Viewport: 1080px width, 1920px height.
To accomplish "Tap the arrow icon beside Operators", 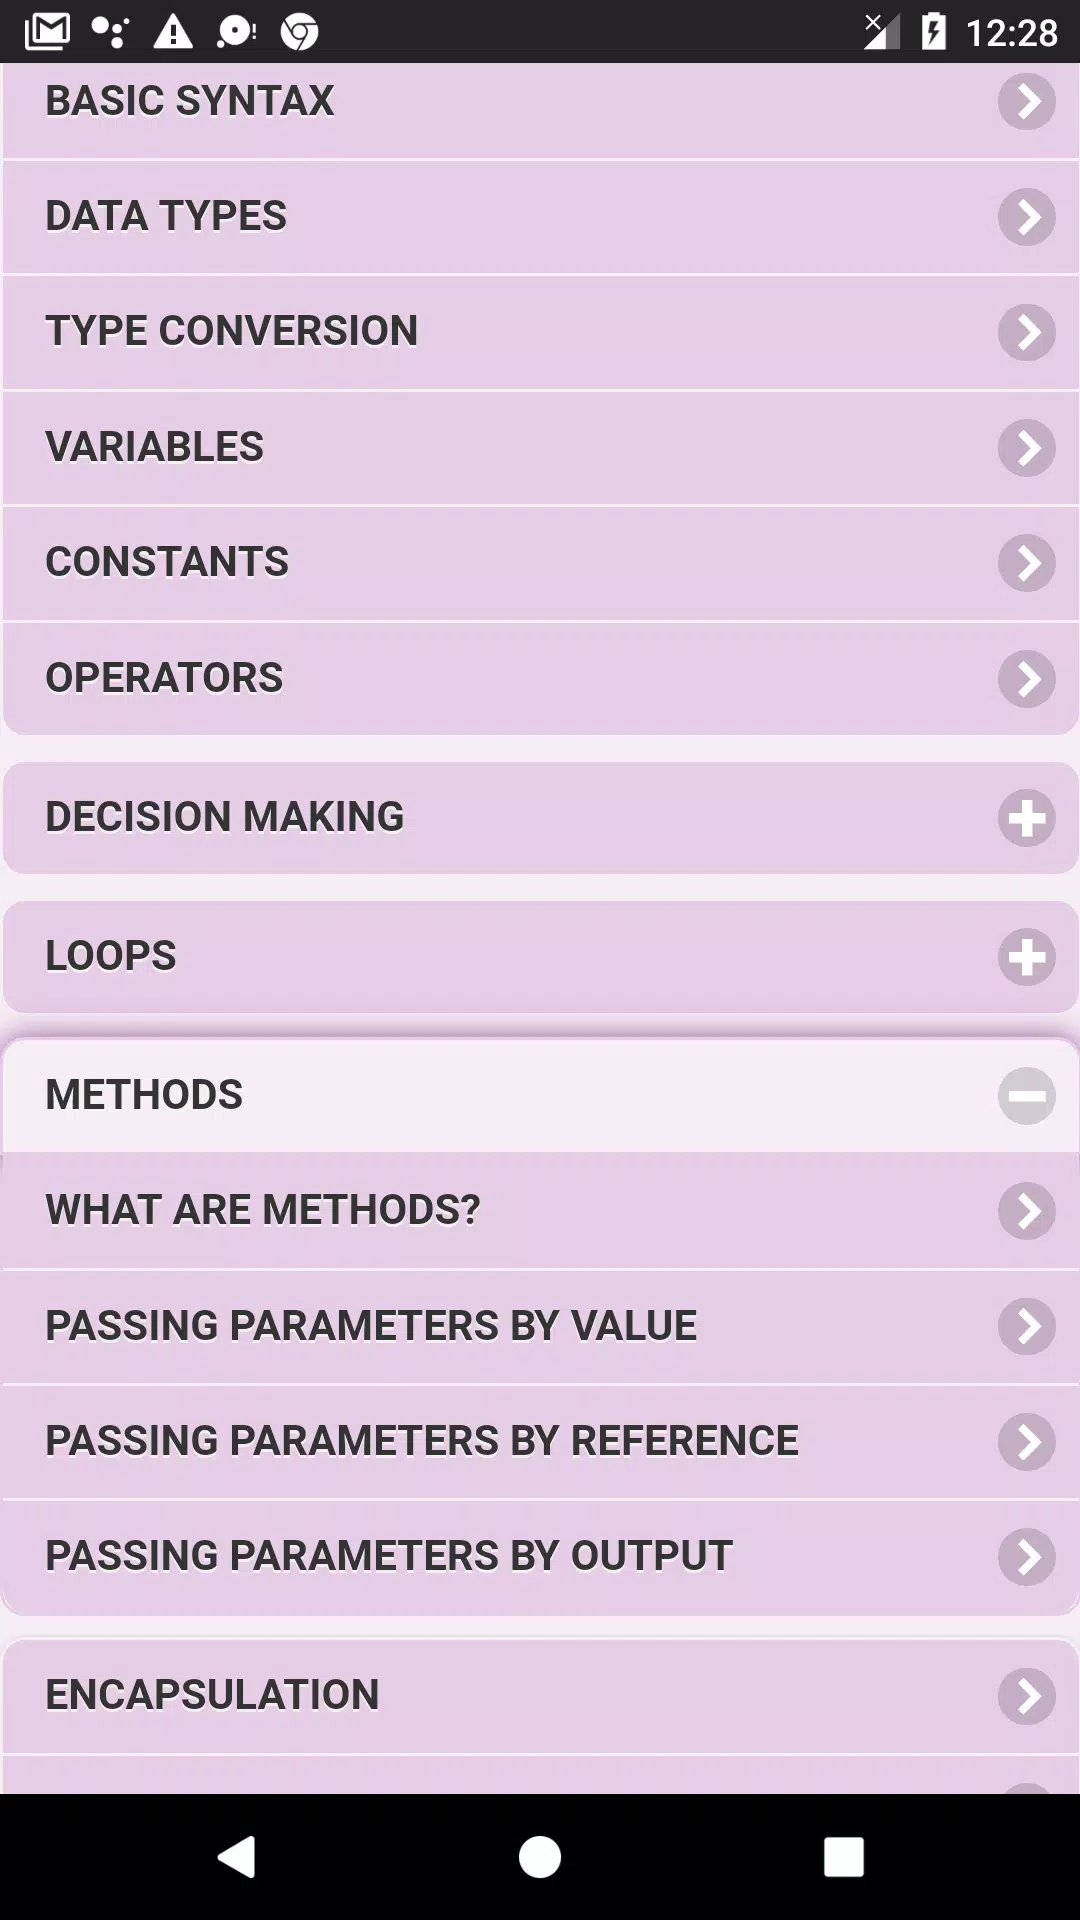I will click(x=1026, y=679).
